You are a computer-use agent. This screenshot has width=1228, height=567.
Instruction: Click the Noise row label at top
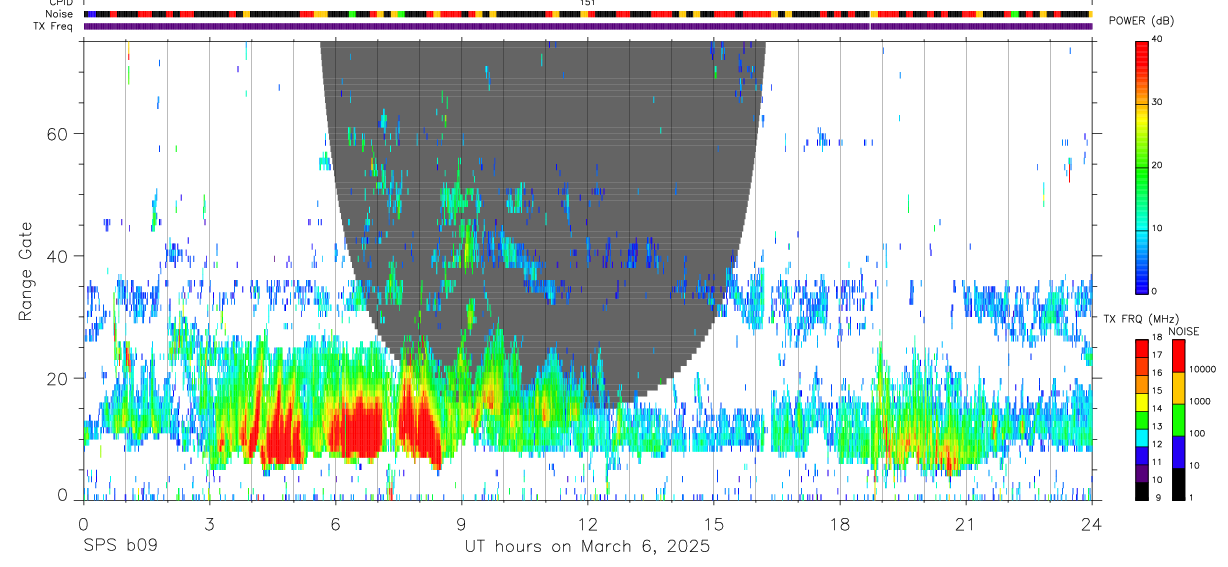[x=58, y=14]
